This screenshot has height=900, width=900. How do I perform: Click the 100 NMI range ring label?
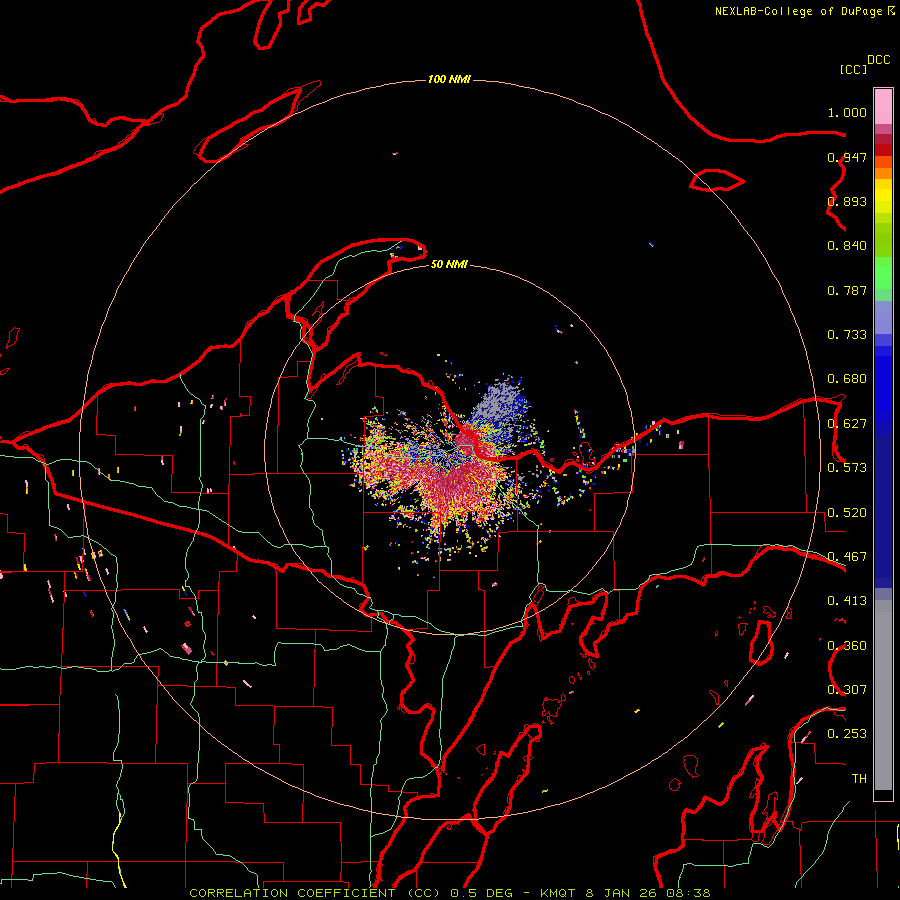449,79
